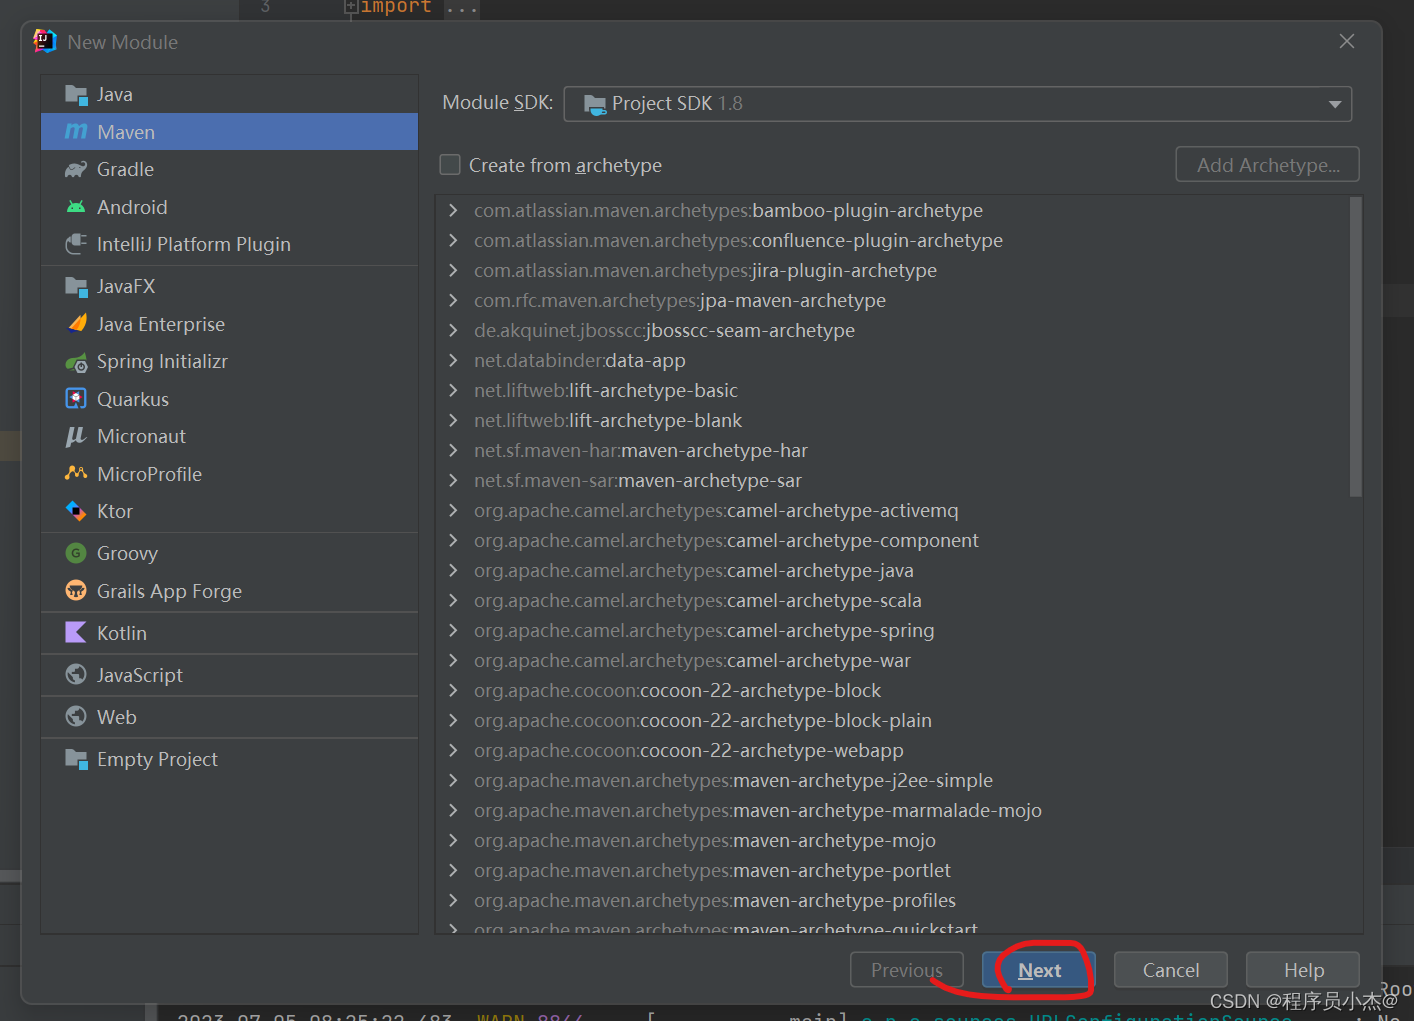Expand bamboo-plugin-archetype entry
The image size is (1414, 1021).
pyautogui.click(x=453, y=210)
